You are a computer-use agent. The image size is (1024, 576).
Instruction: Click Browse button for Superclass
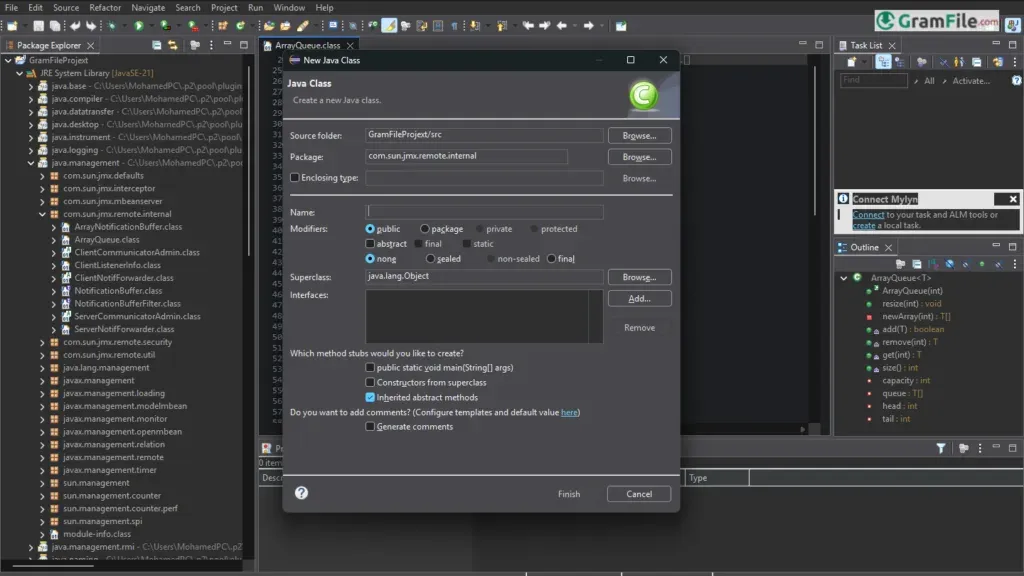[x=639, y=277]
